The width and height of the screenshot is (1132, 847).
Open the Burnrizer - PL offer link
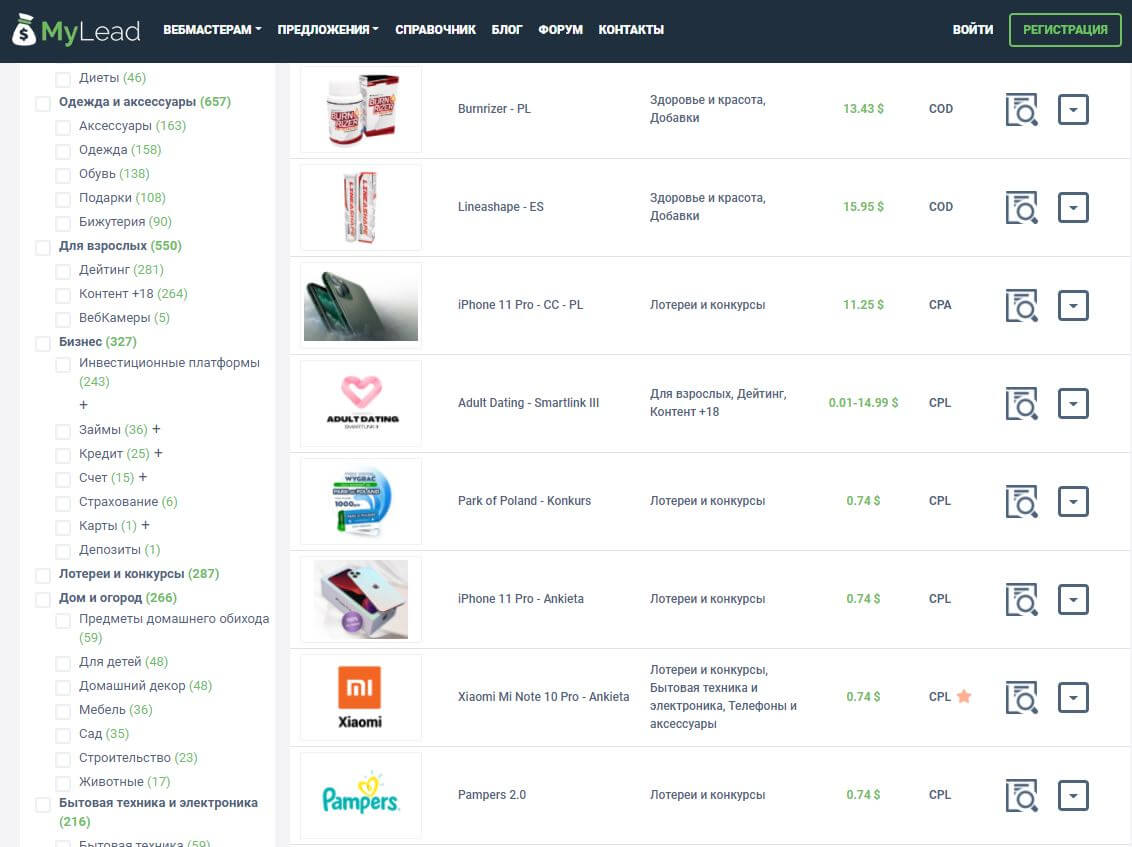[494, 108]
